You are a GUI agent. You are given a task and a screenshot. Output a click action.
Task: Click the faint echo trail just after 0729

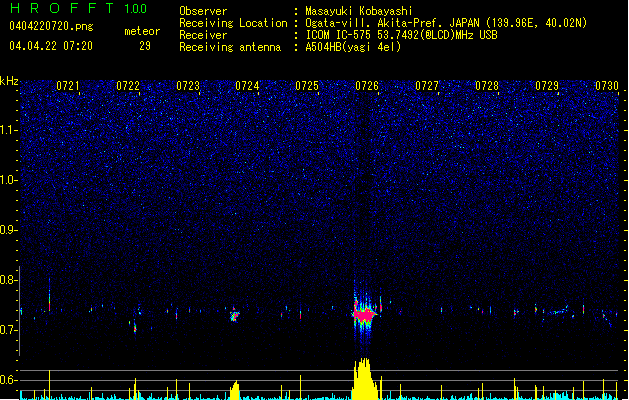(558, 311)
